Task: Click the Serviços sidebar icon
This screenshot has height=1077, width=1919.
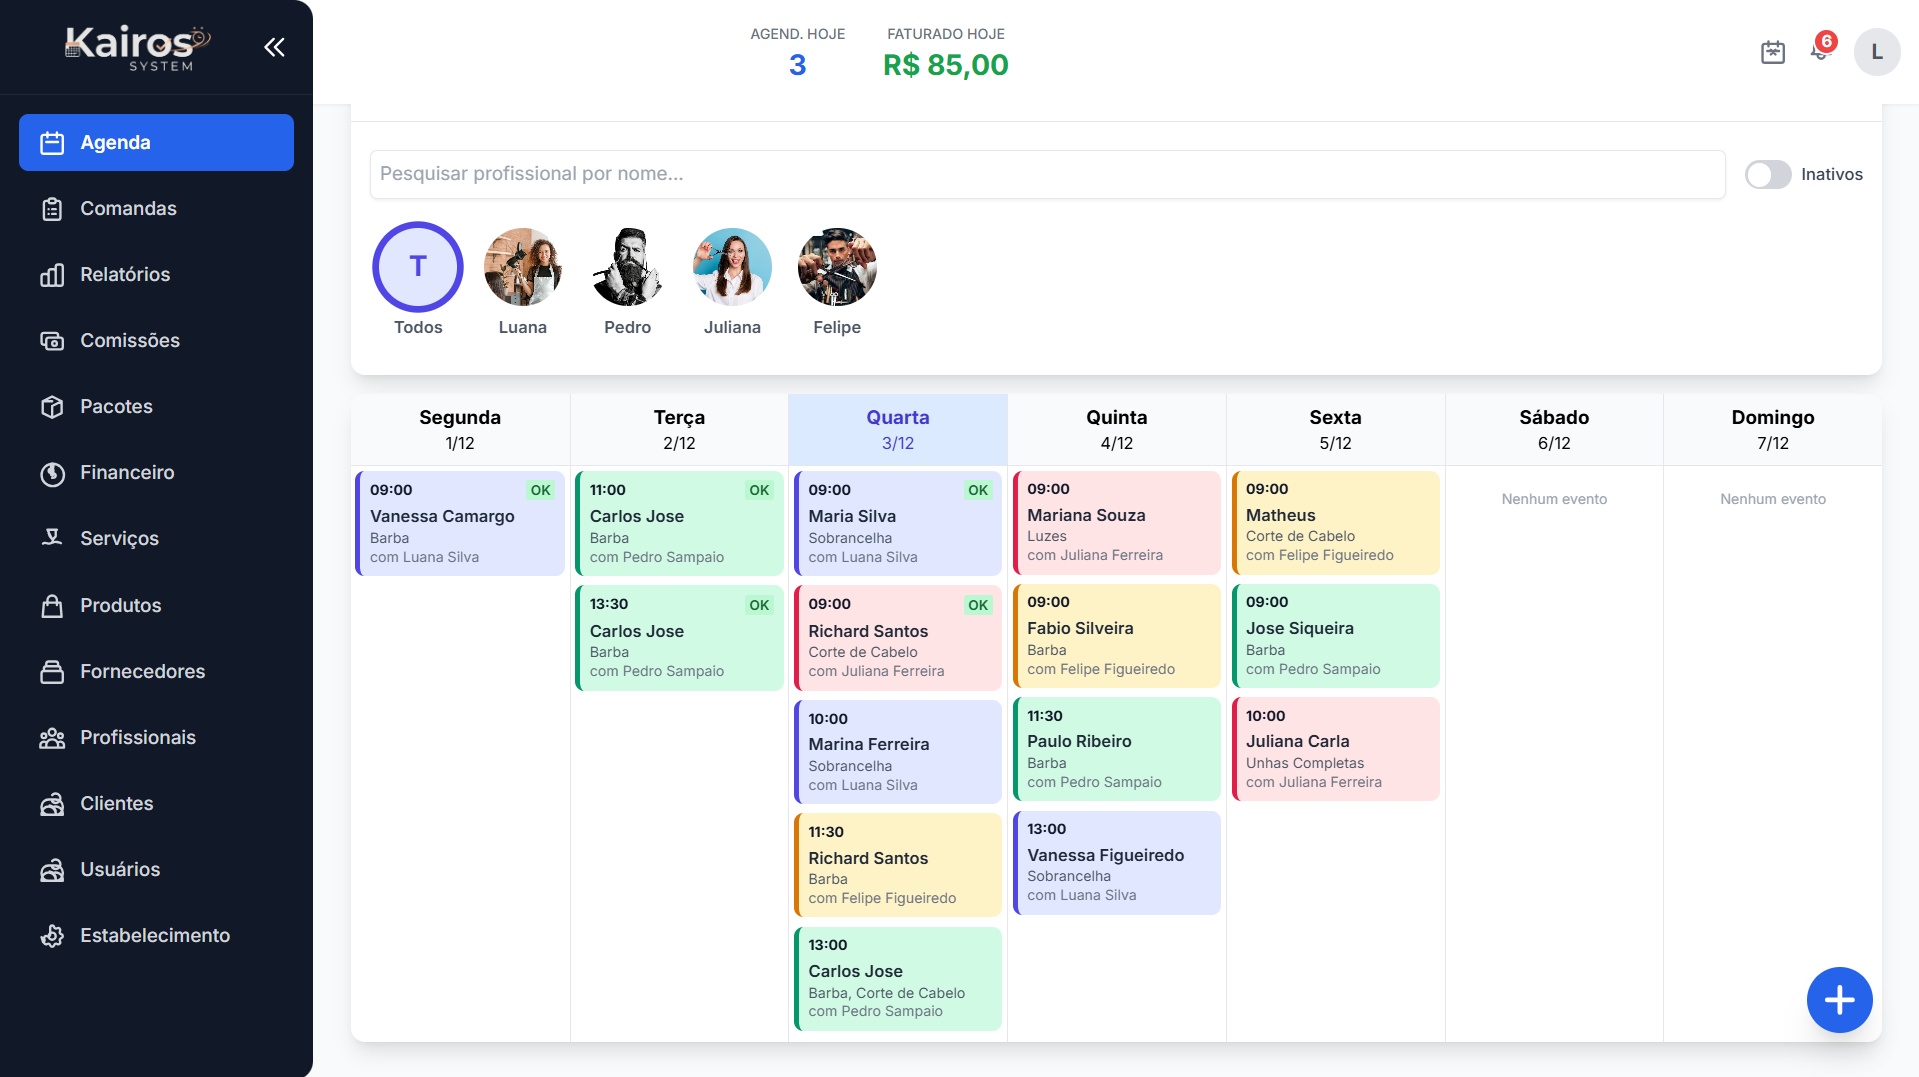Action: point(52,538)
